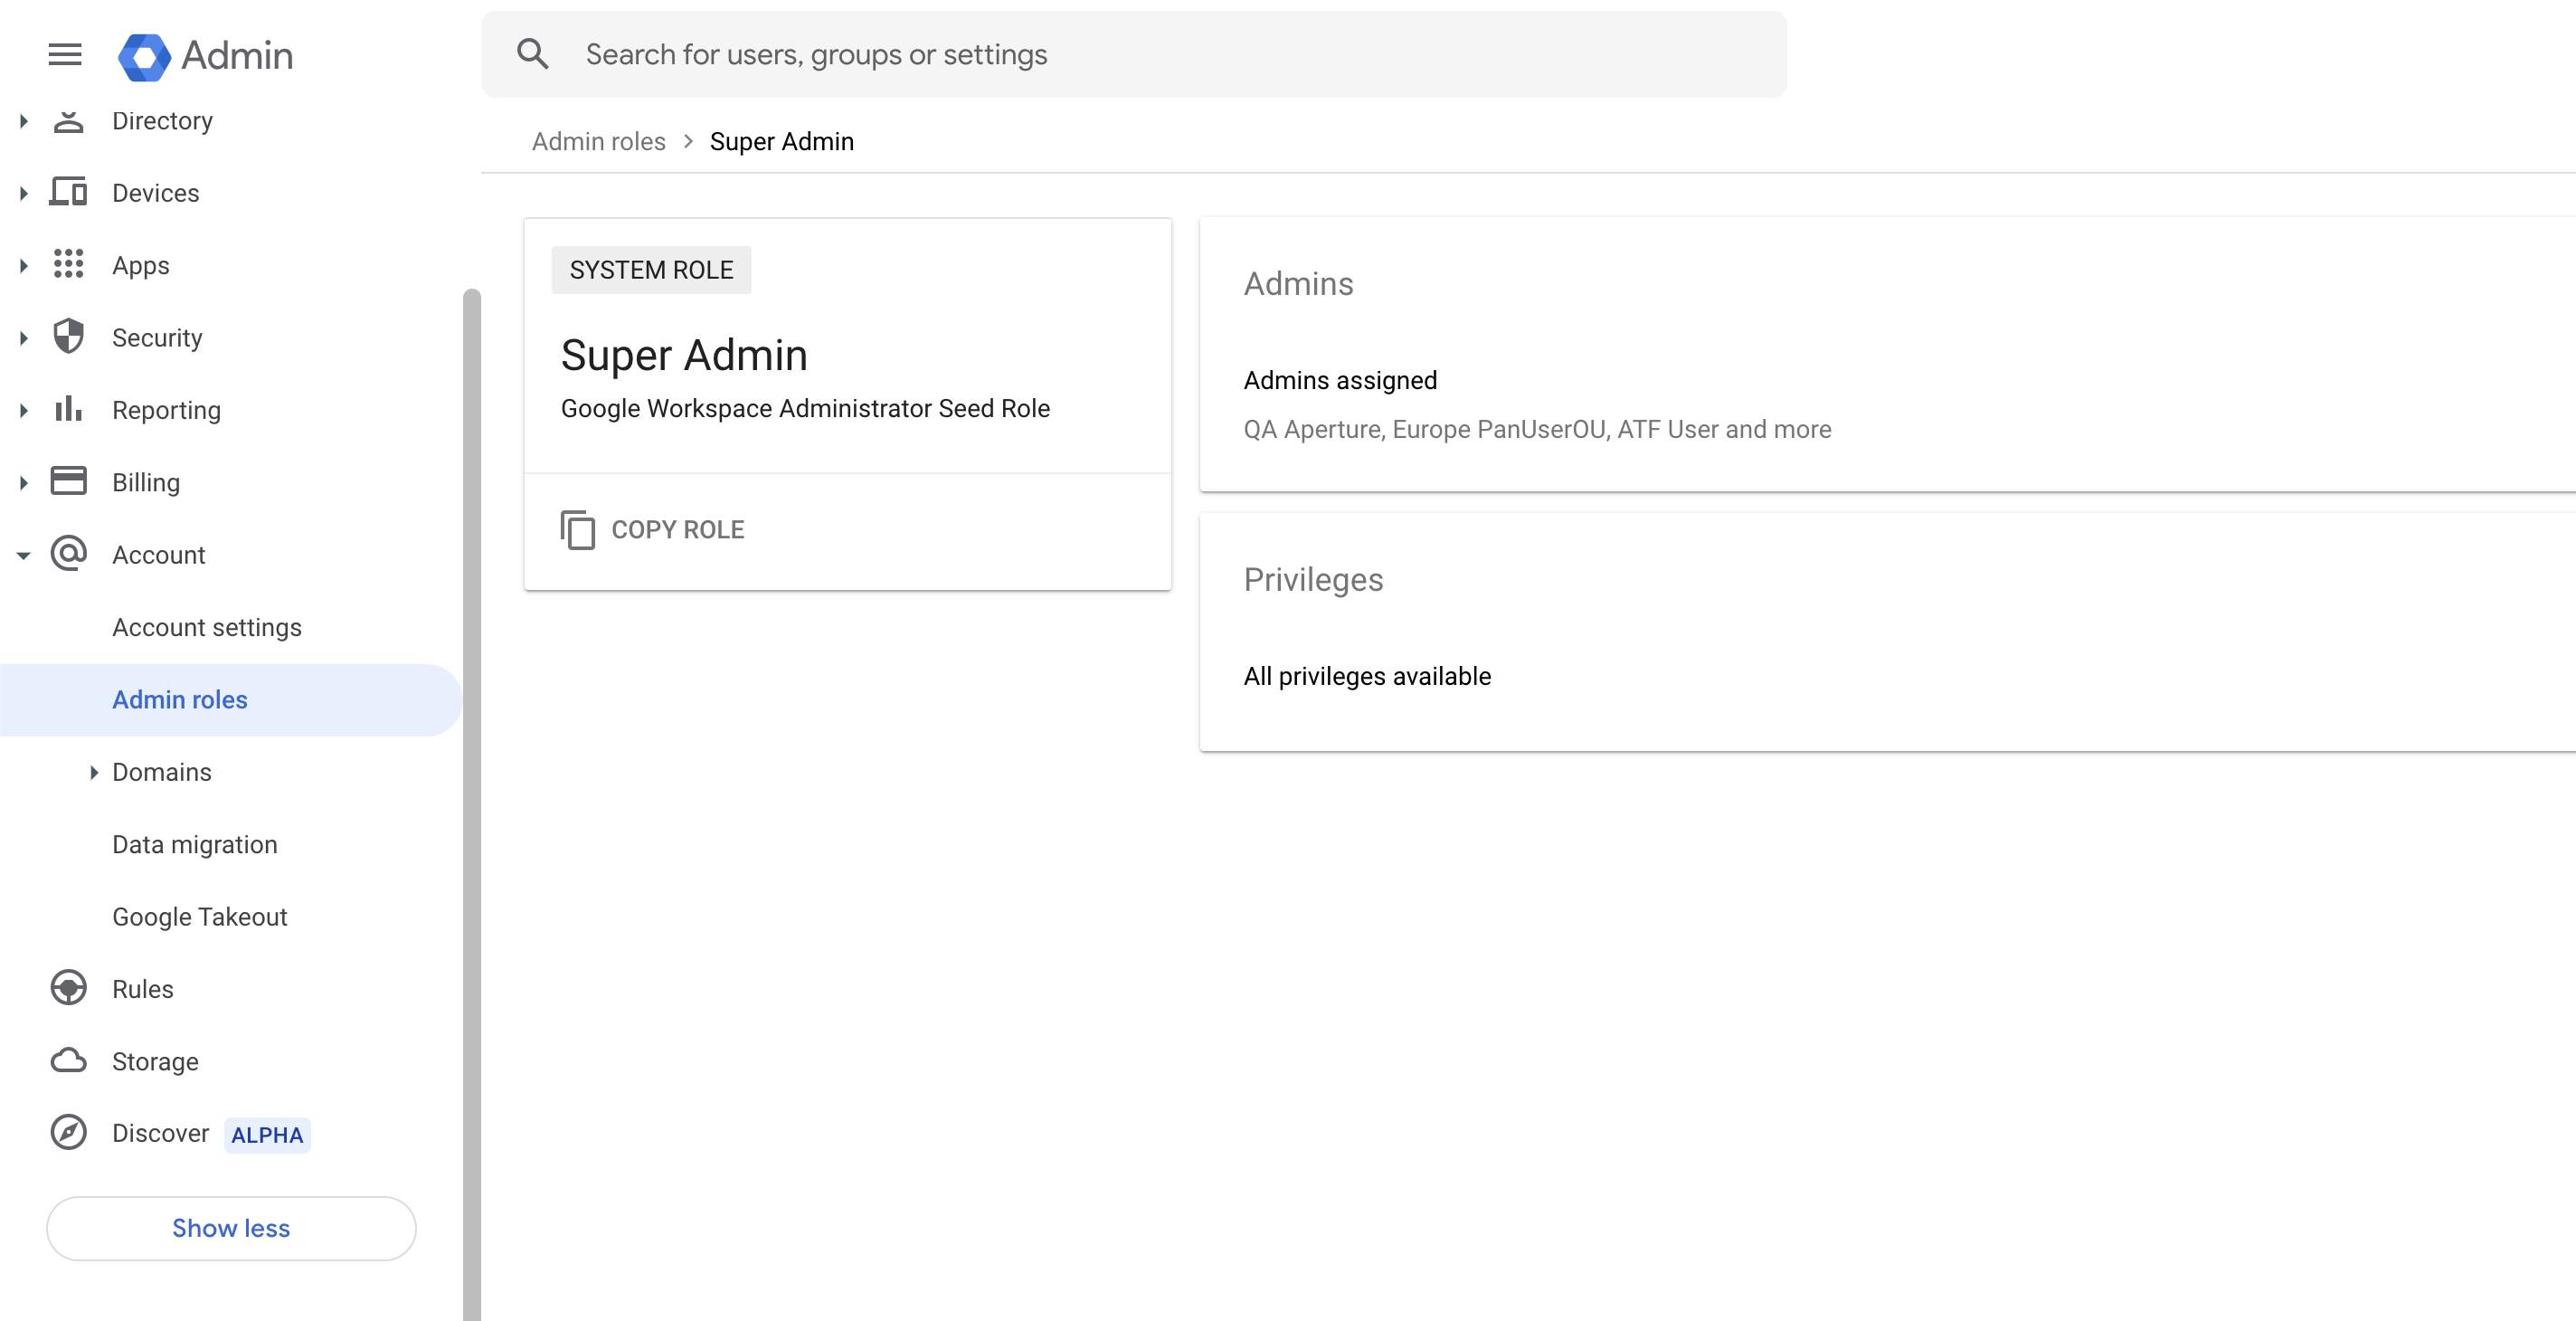The height and width of the screenshot is (1321, 2576).
Task: Click the Billing card icon
Action: click(x=68, y=482)
